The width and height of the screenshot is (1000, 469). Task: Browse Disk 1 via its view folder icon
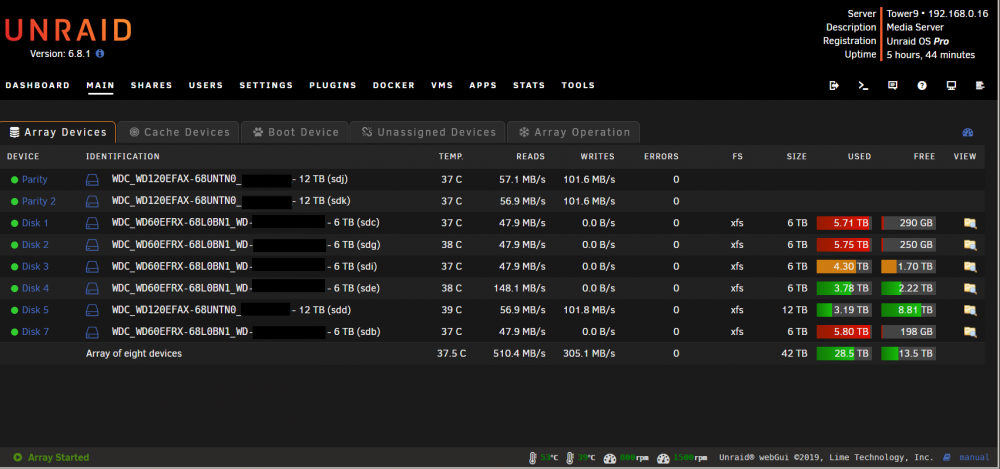(970, 223)
